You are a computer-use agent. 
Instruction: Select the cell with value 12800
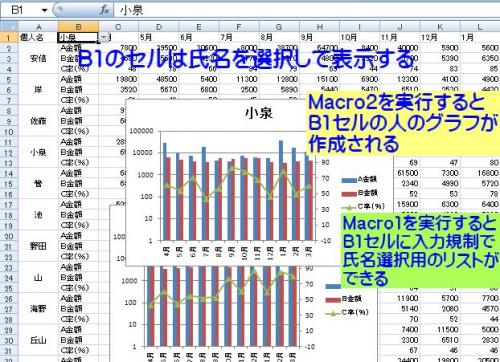point(279,79)
